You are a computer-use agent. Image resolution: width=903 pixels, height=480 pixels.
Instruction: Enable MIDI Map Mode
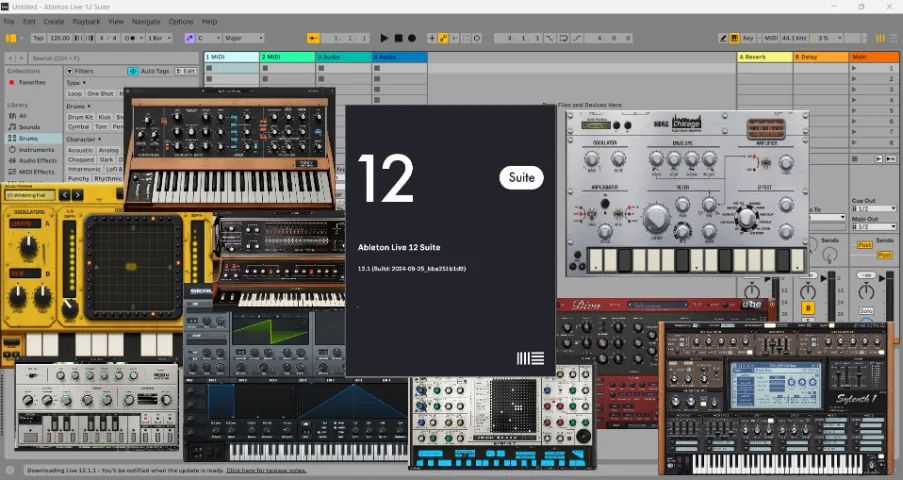[x=771, y=38]
